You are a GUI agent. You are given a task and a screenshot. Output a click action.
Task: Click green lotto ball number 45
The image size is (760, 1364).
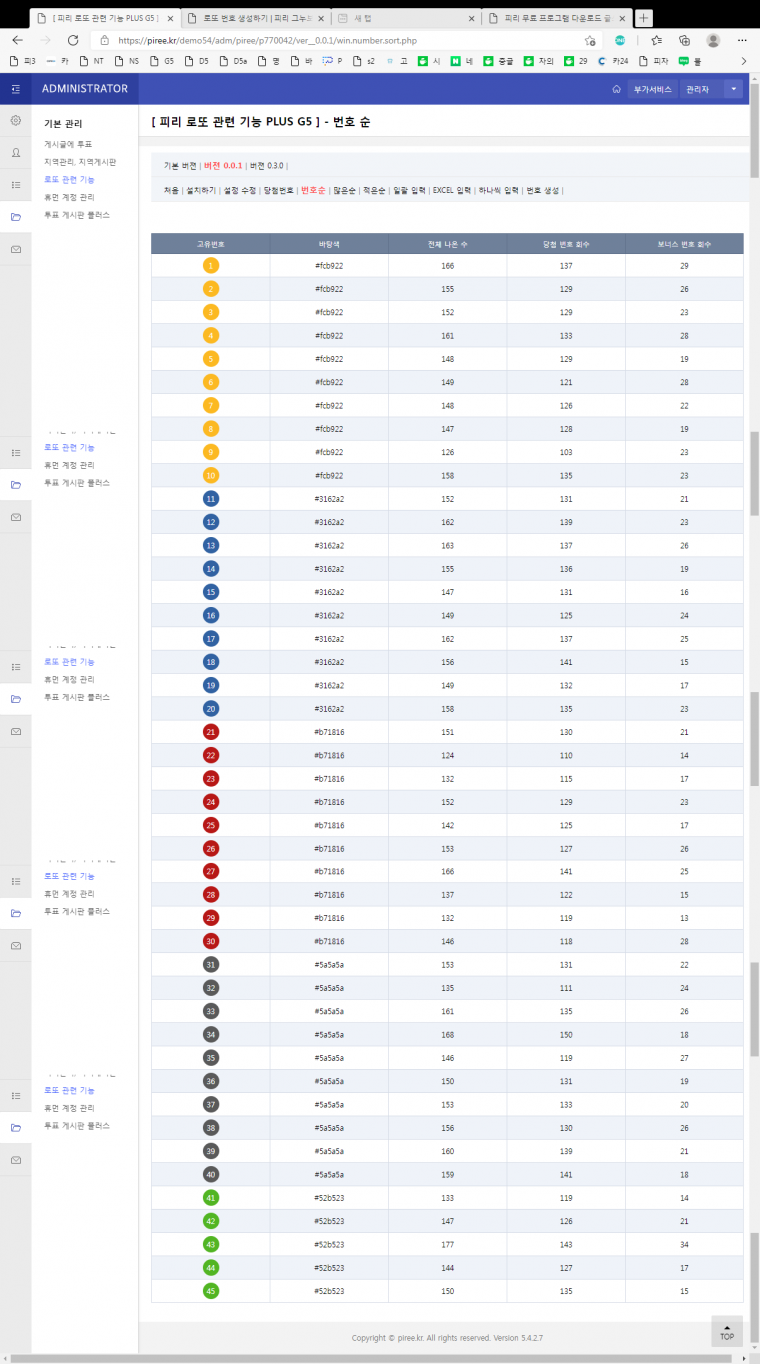point(211,1290)
